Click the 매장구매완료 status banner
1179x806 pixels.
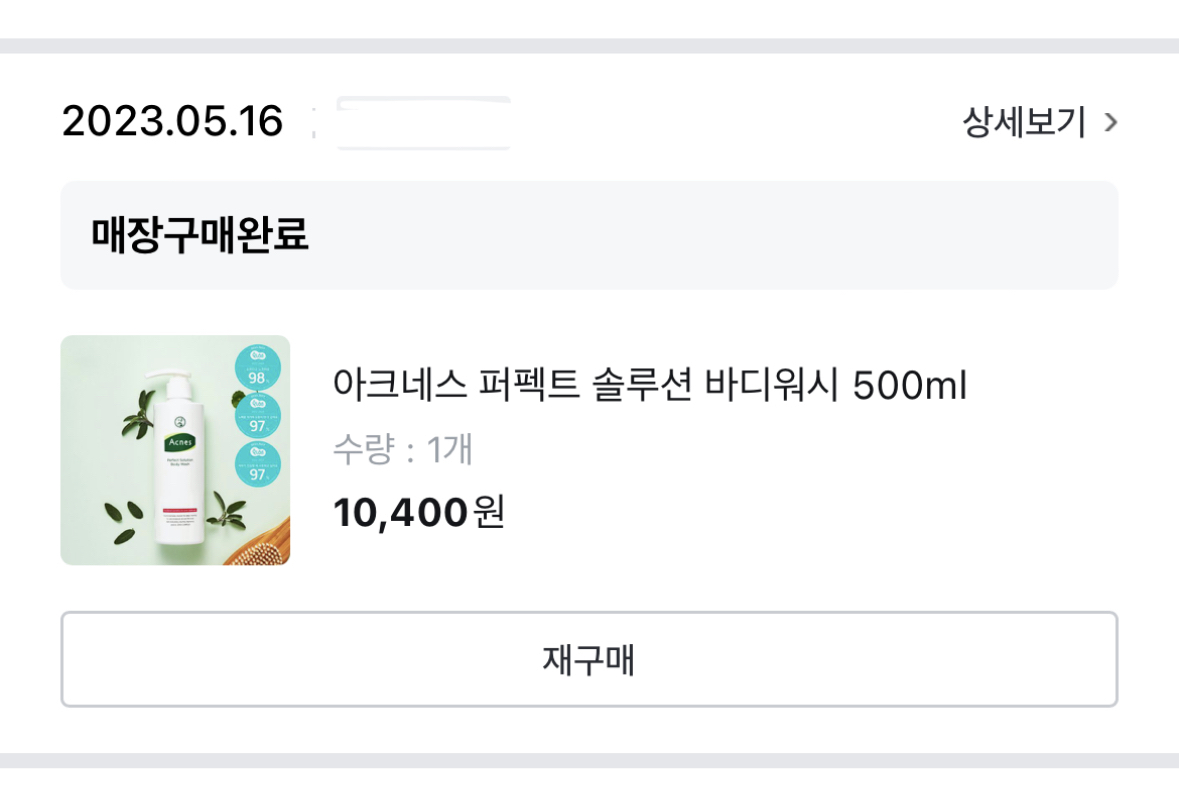(x=589, y=235)
